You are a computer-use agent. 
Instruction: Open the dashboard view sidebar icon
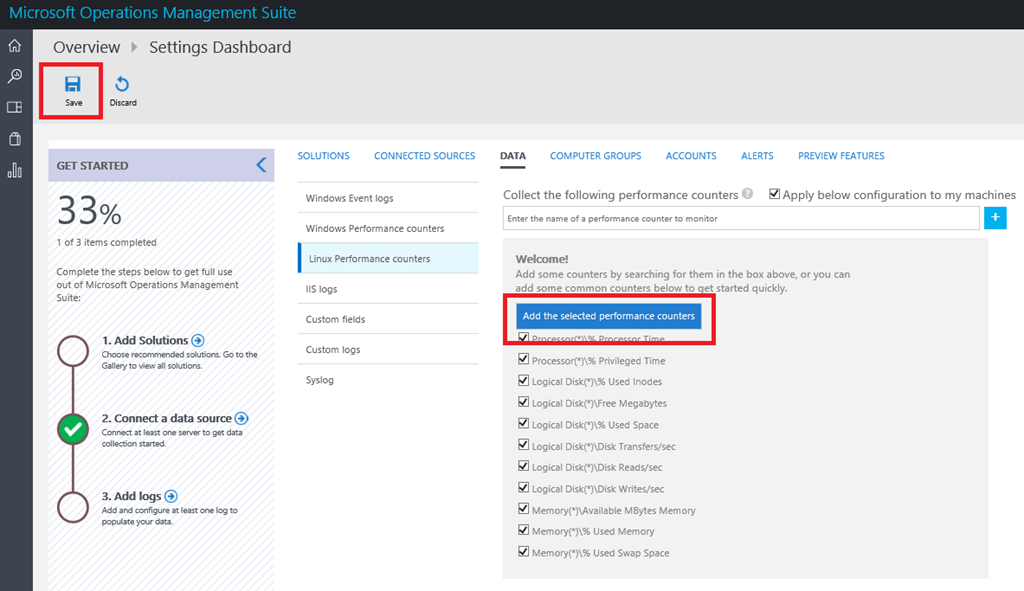click(14, 107)
